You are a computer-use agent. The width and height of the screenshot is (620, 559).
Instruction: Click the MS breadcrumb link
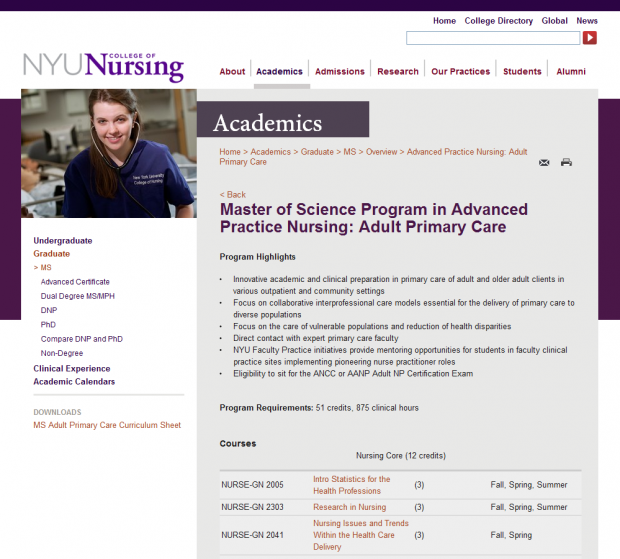(x=350, y=152)
